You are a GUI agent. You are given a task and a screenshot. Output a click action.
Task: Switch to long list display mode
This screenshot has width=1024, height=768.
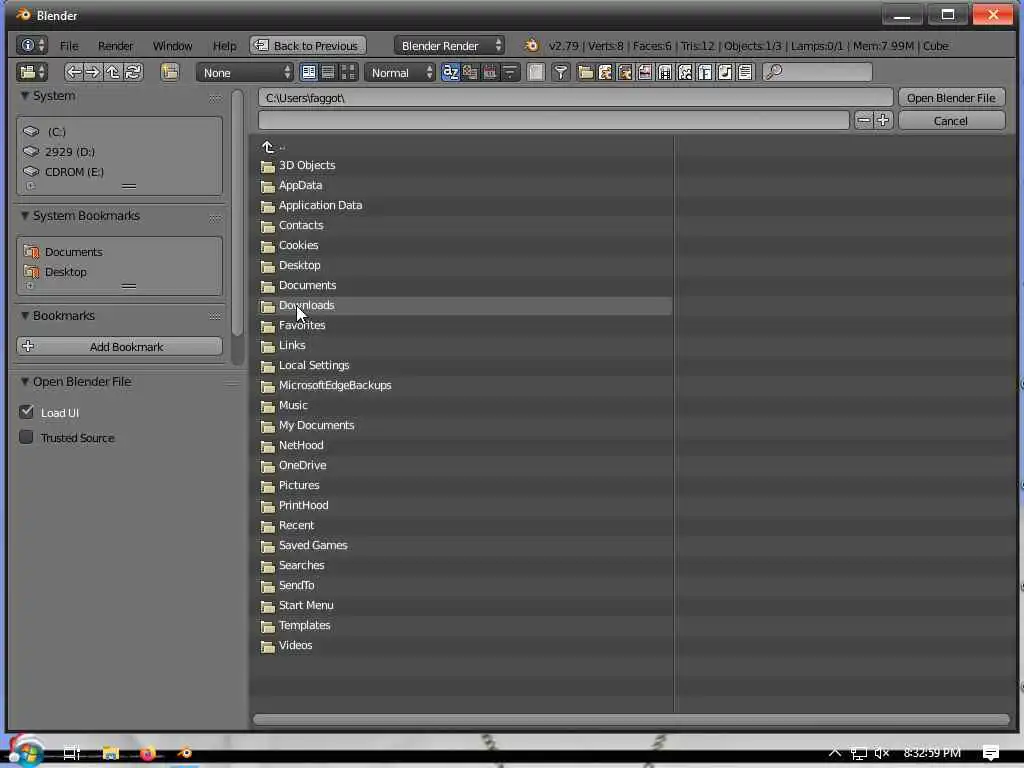point(328,72)
